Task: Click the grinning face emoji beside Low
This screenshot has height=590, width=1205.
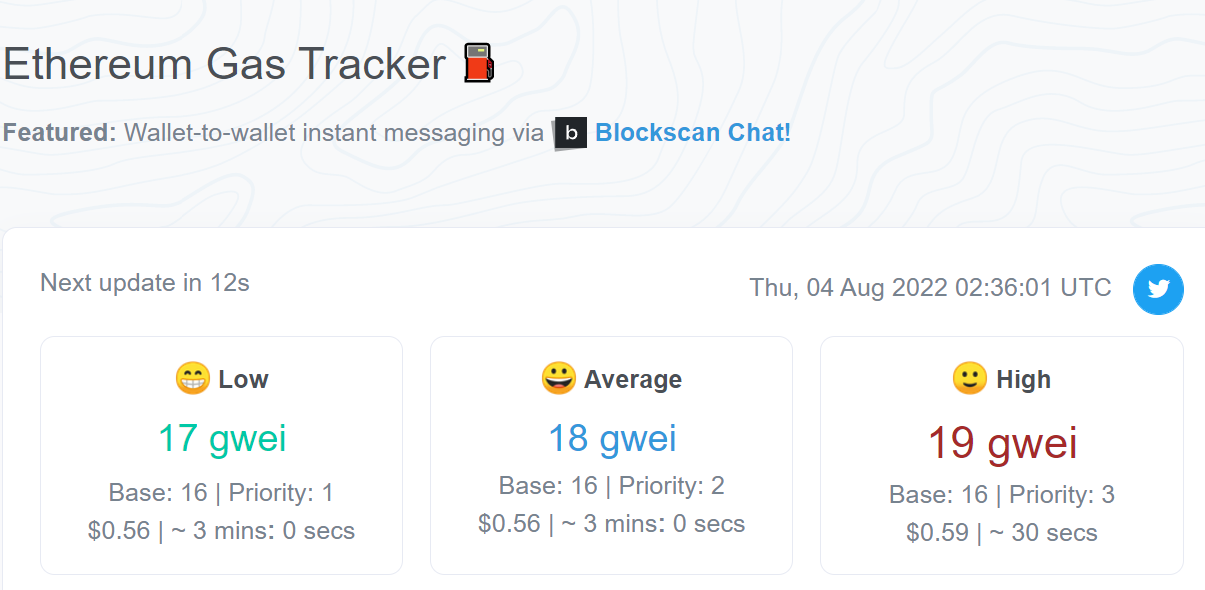Action: (192, 379)
